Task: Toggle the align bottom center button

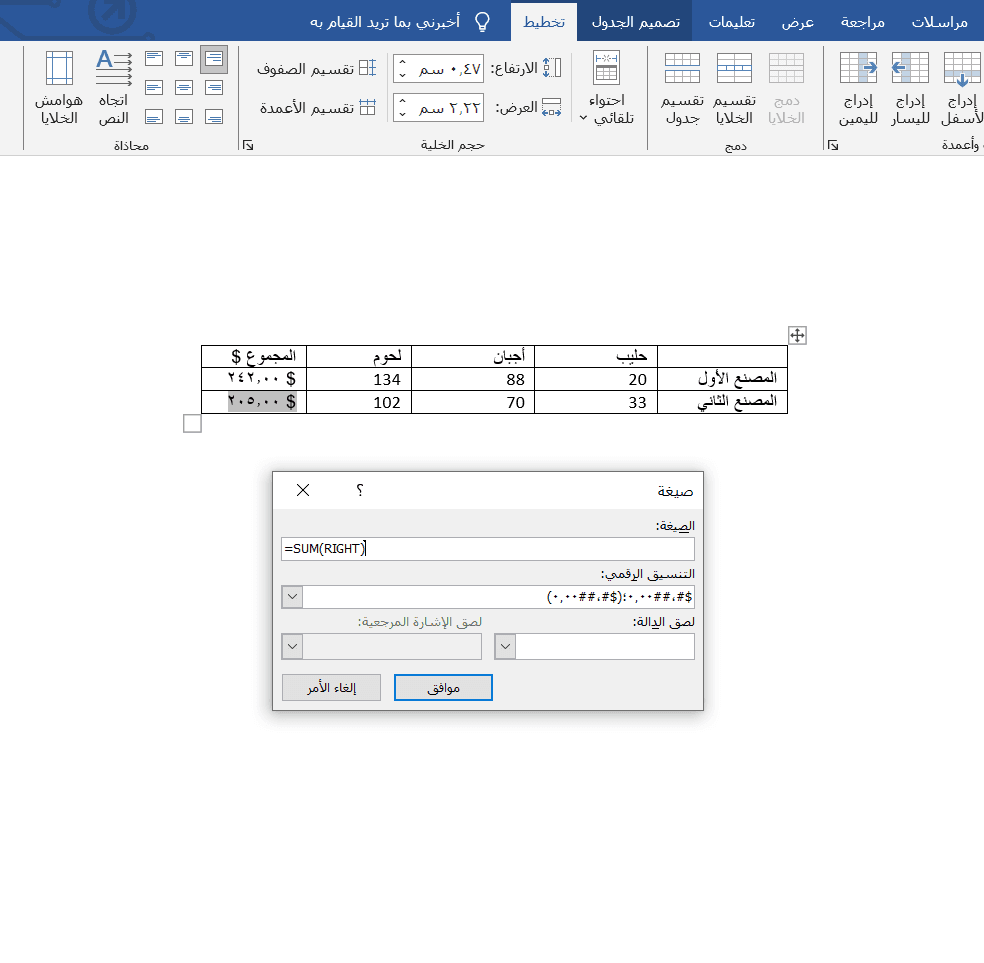Action: click(x=184, y=116)
